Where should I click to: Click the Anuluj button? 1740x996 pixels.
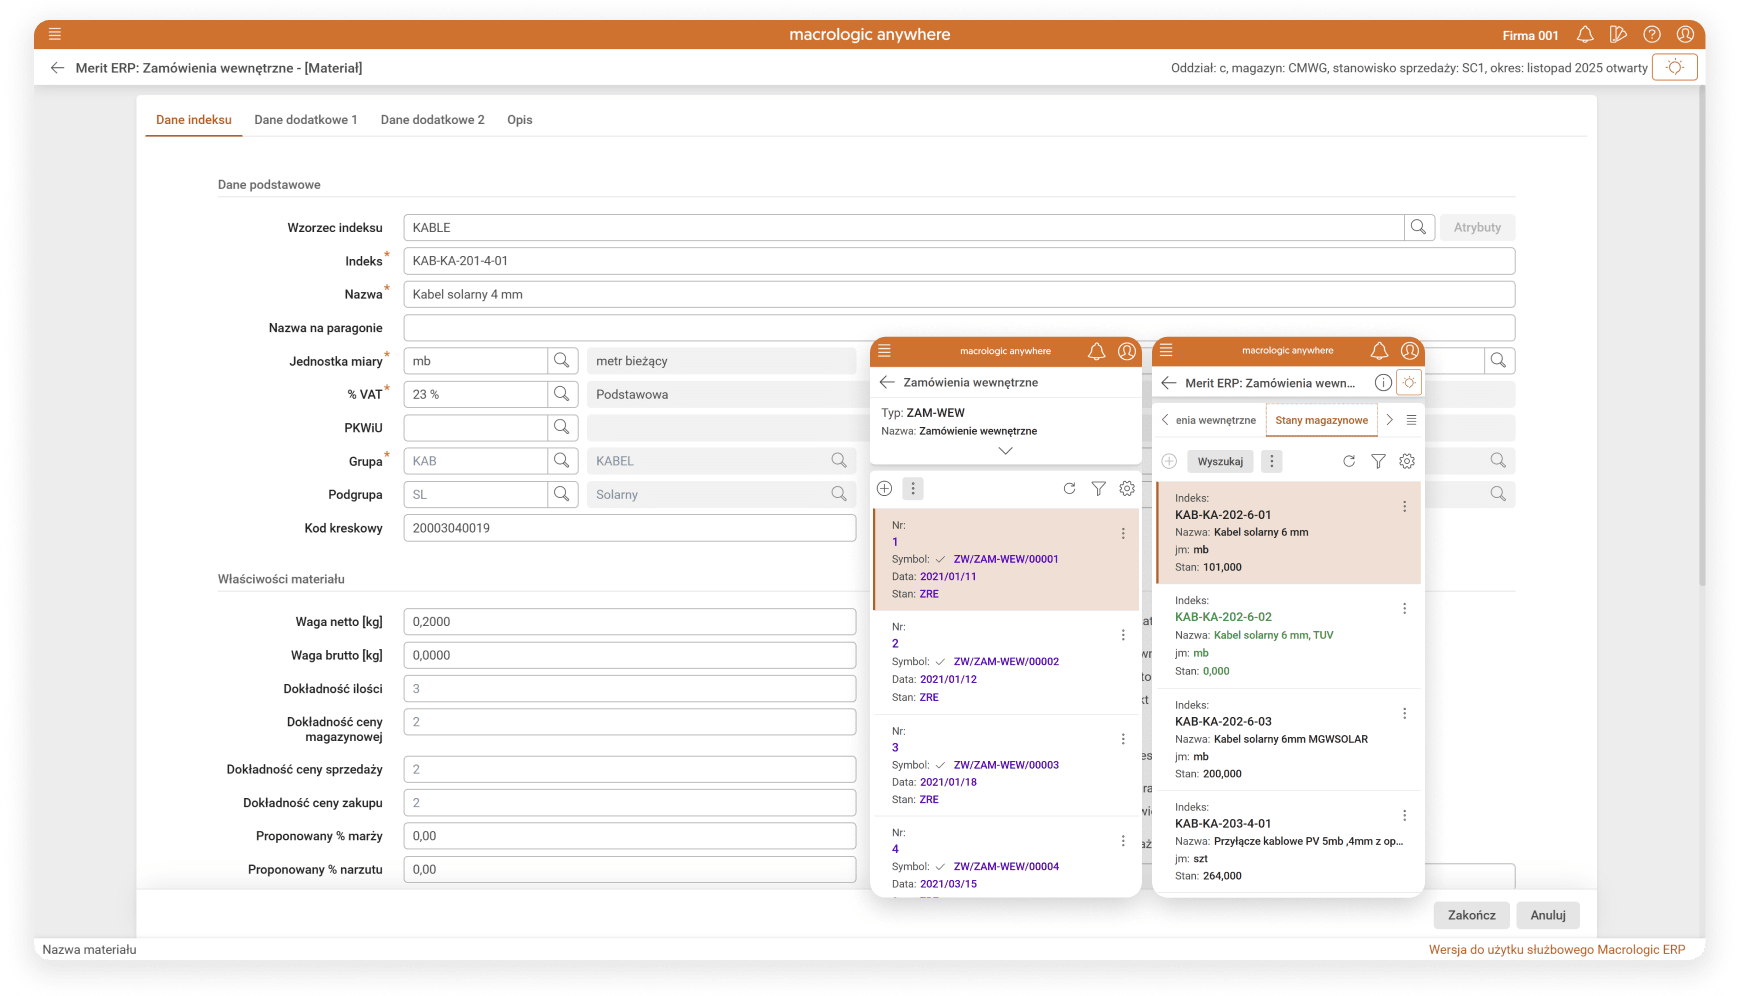pos(1548,915)
